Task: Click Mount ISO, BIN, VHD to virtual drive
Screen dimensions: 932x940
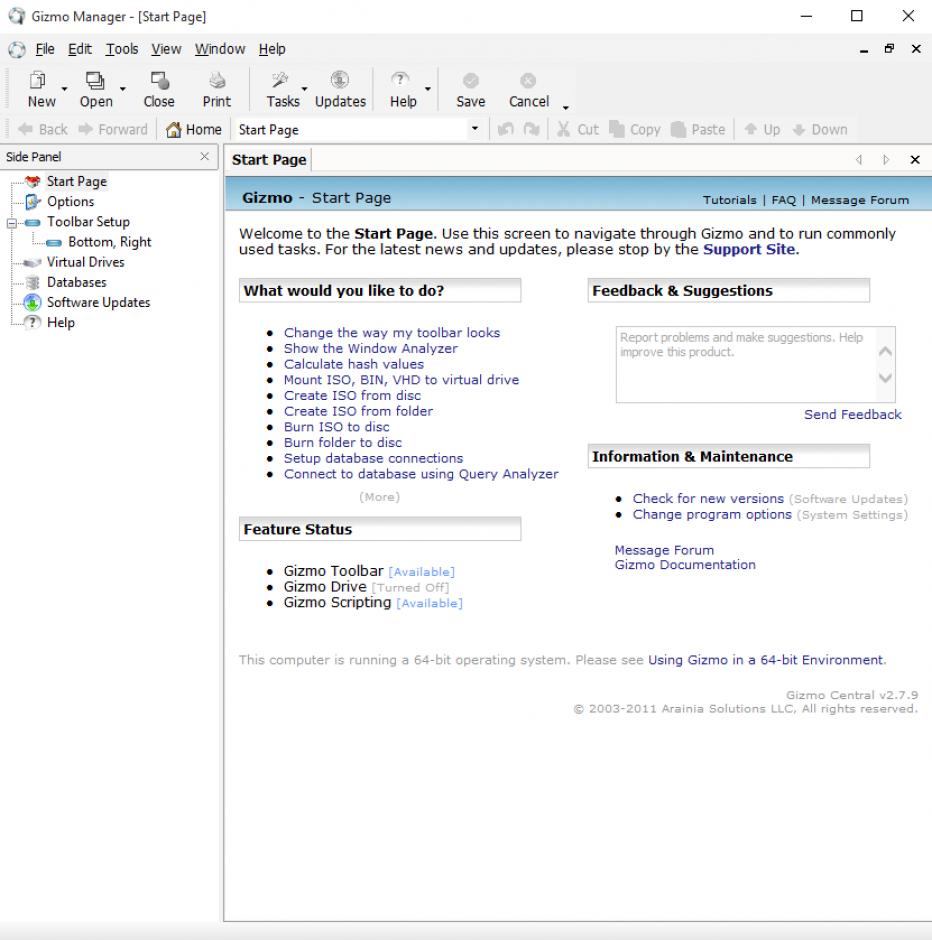Action: click(401, 379)
